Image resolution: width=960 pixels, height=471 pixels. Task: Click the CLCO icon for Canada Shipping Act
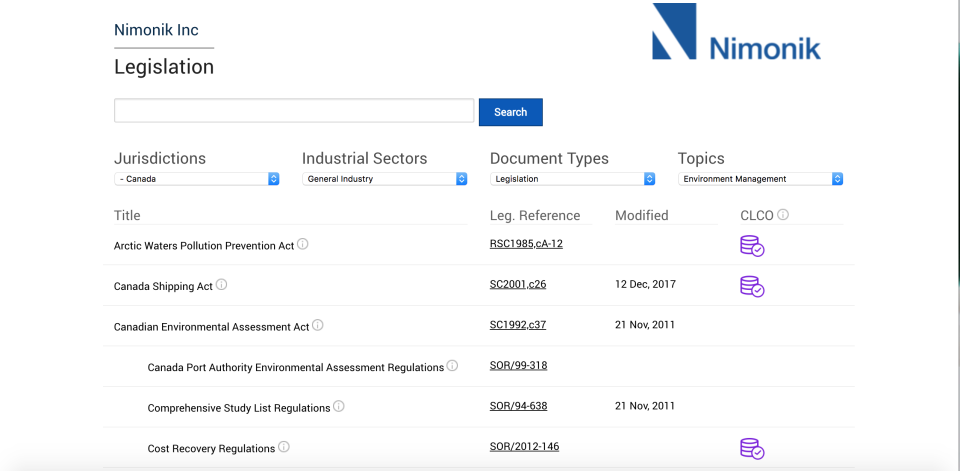tap(751, 286)
